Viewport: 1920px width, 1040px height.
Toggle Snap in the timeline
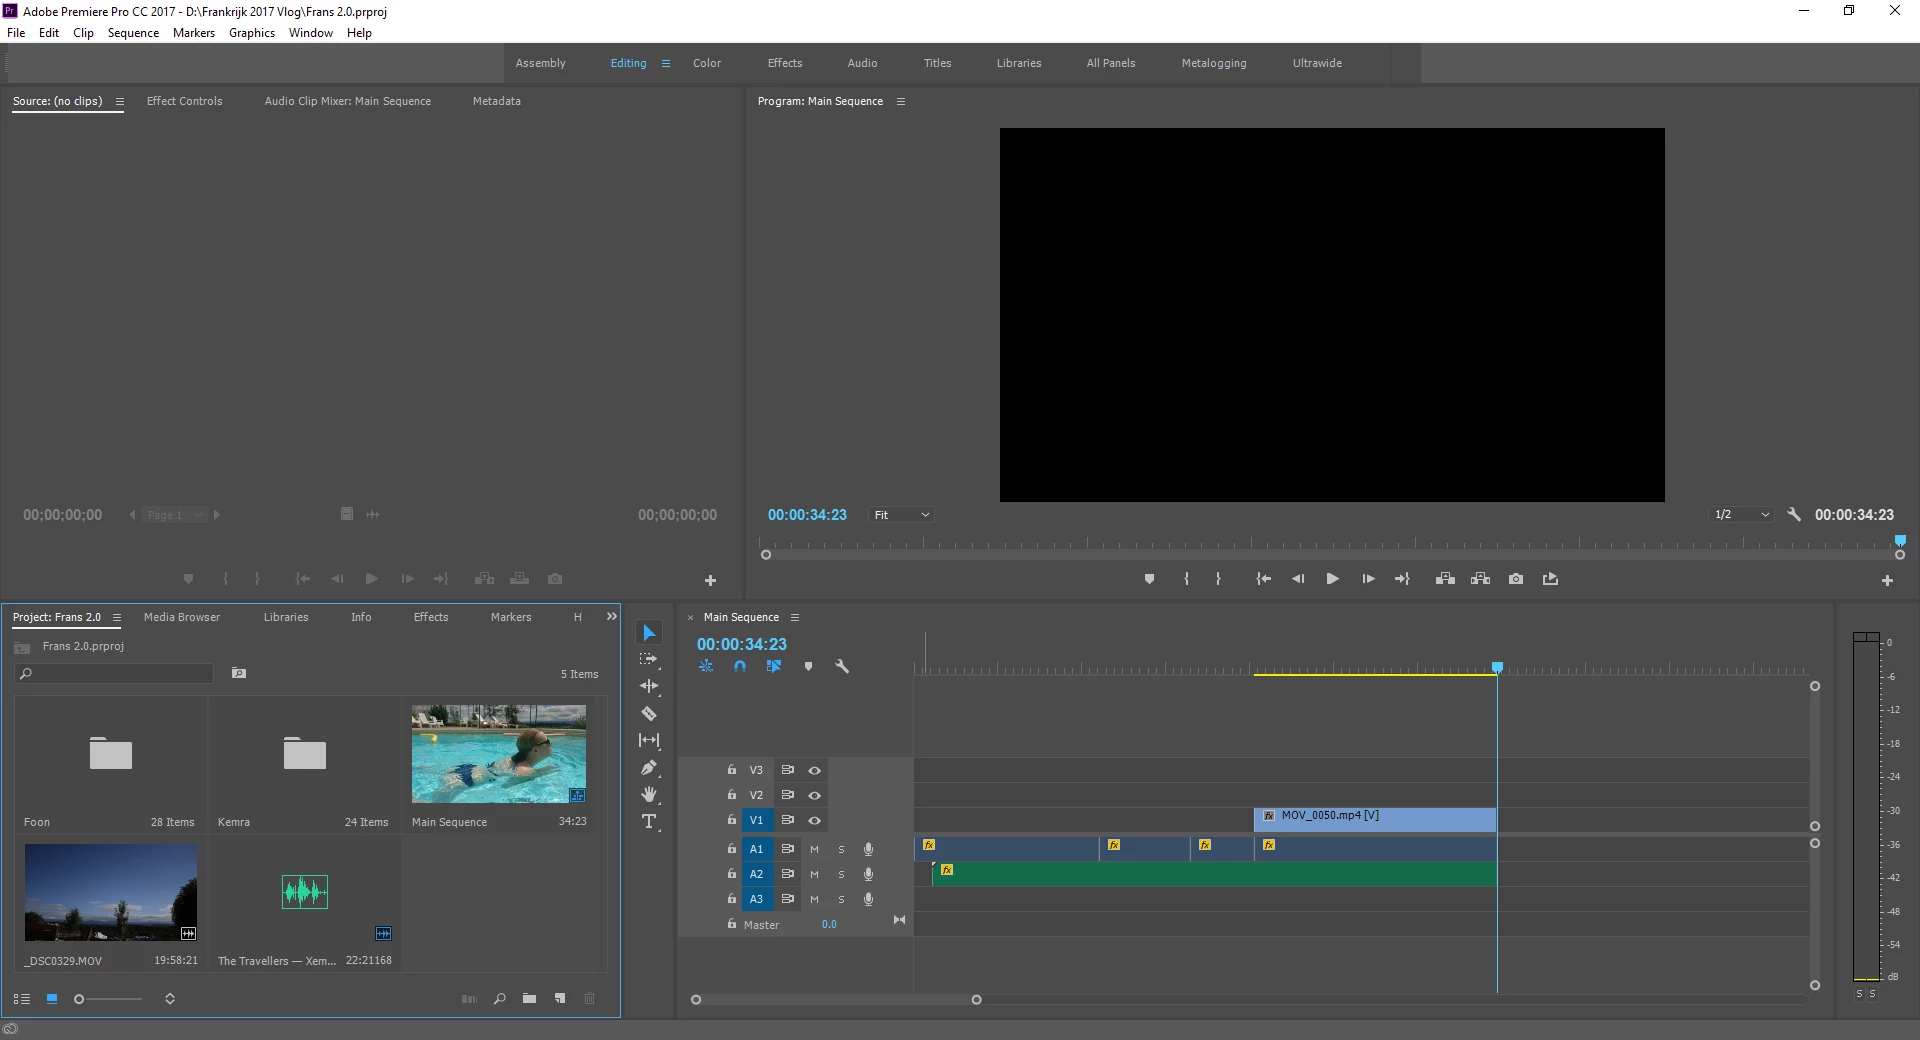point(739,666)
